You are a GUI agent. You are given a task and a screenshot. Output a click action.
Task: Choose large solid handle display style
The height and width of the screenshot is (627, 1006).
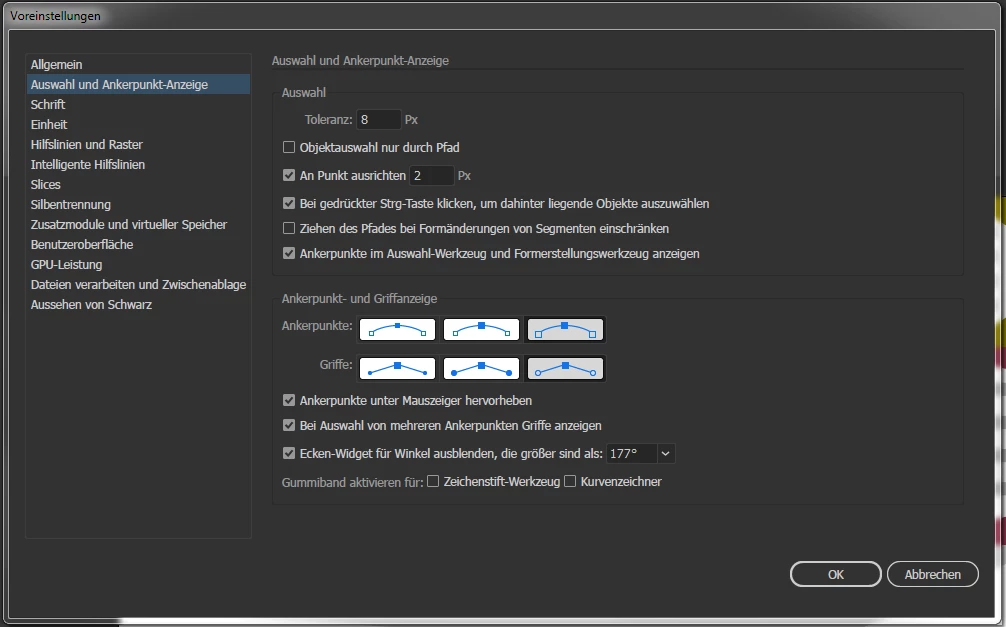point(481,368)
